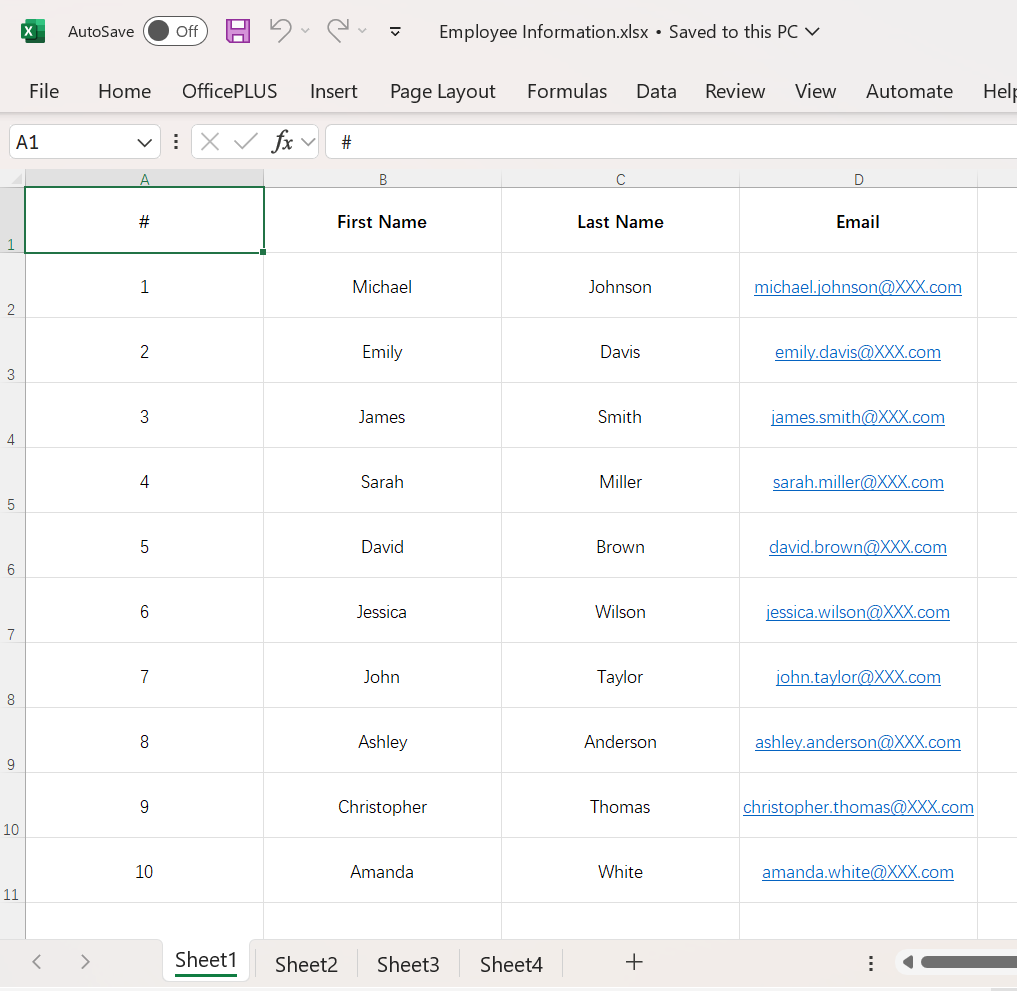
Task: Add a new sheet with the plus button
Action: point(634,962)
